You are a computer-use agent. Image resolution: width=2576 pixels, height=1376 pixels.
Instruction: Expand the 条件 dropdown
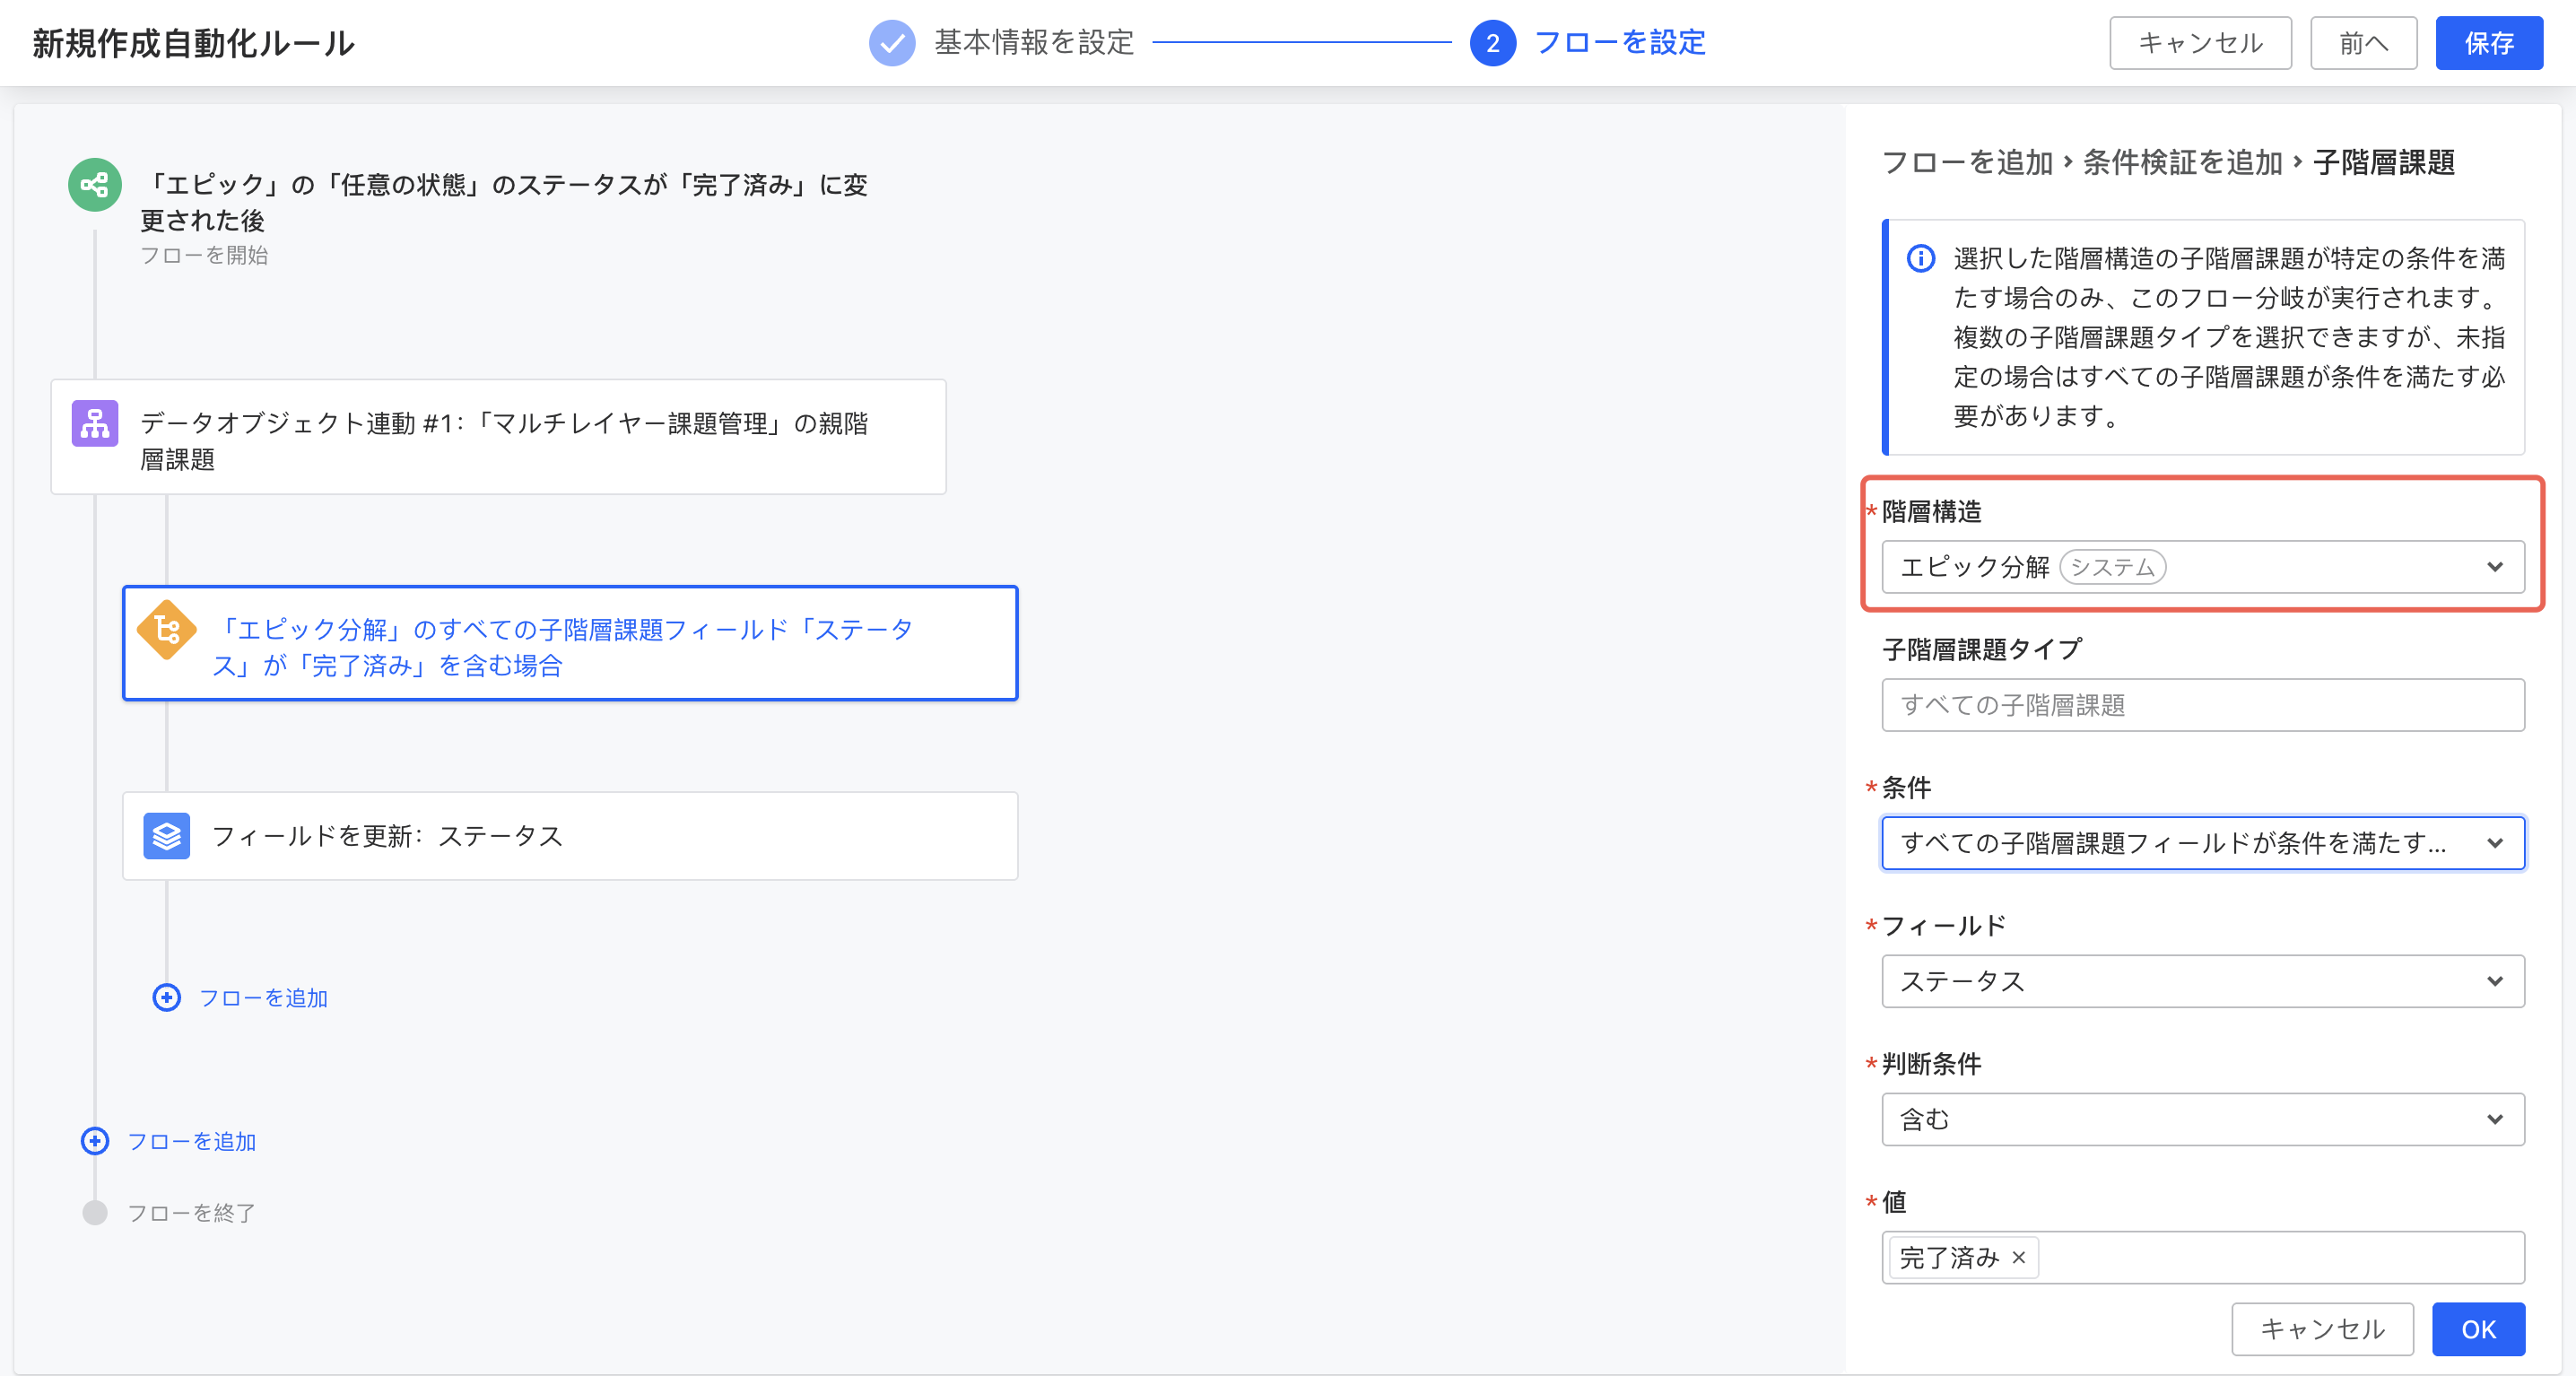point(2202,843)
